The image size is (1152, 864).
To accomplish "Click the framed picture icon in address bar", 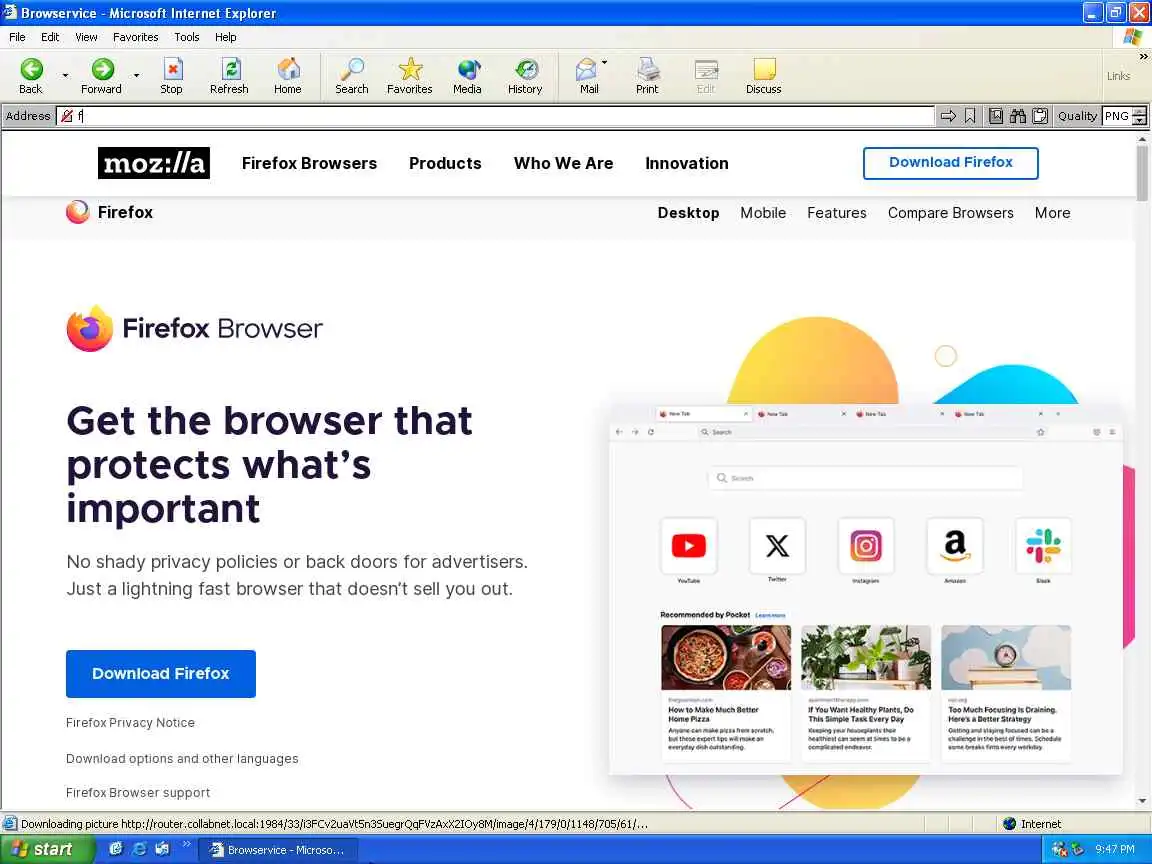I will (x=996, y=116).
